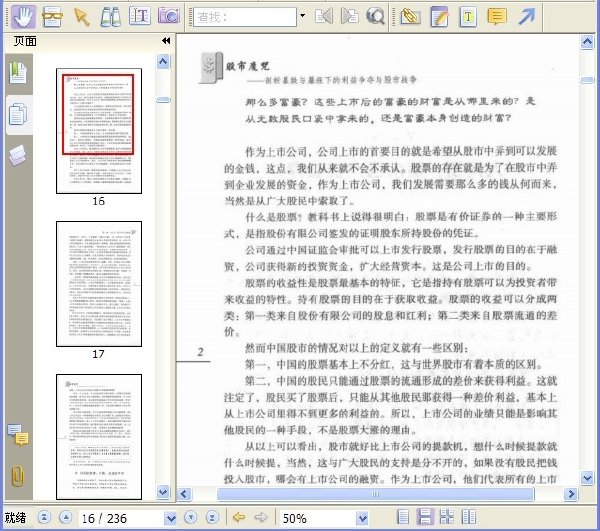The width and height of the screenshot is (600, 531).
Task: Open the Attachments paperclip panel
Action: click(x=18, y=476)
